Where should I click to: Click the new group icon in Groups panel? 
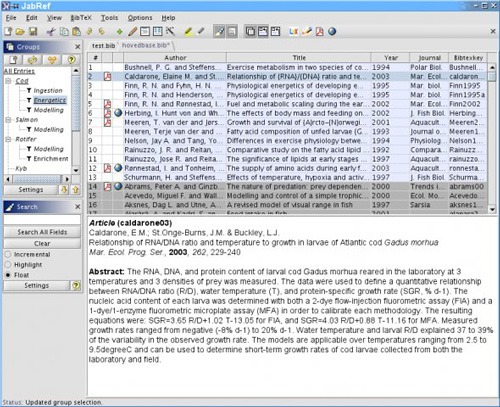pyautogui.click(x=13, y=60)
